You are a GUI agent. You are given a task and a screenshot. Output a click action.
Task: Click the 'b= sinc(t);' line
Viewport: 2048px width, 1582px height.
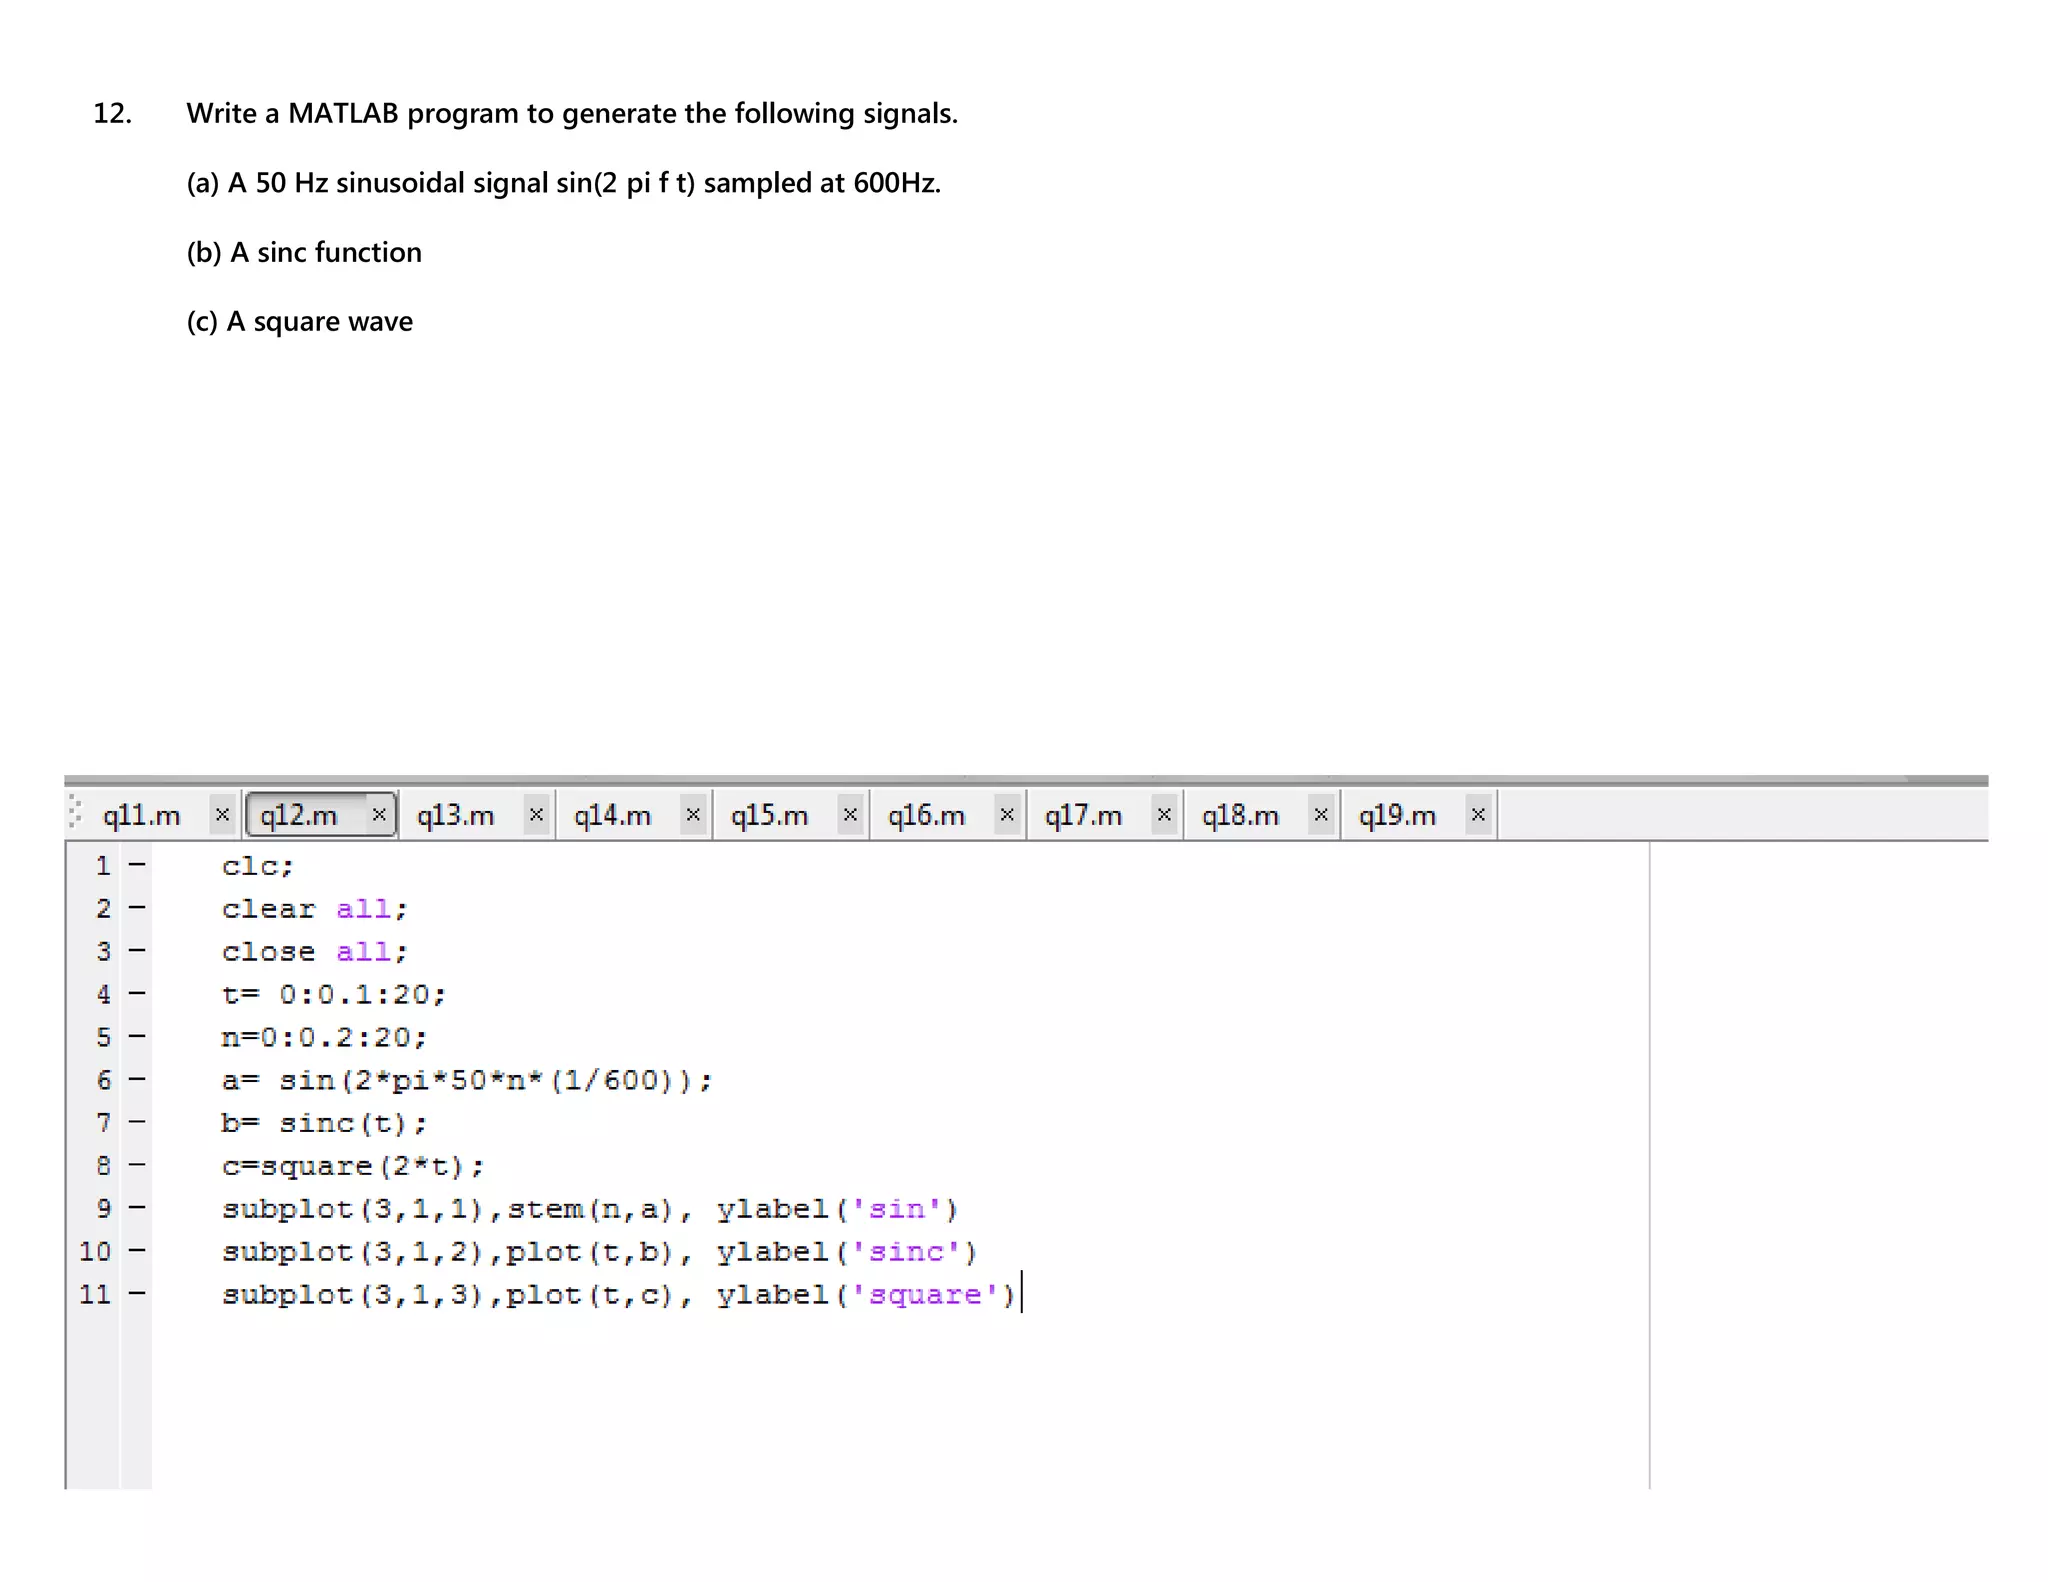click(324, 1124)
